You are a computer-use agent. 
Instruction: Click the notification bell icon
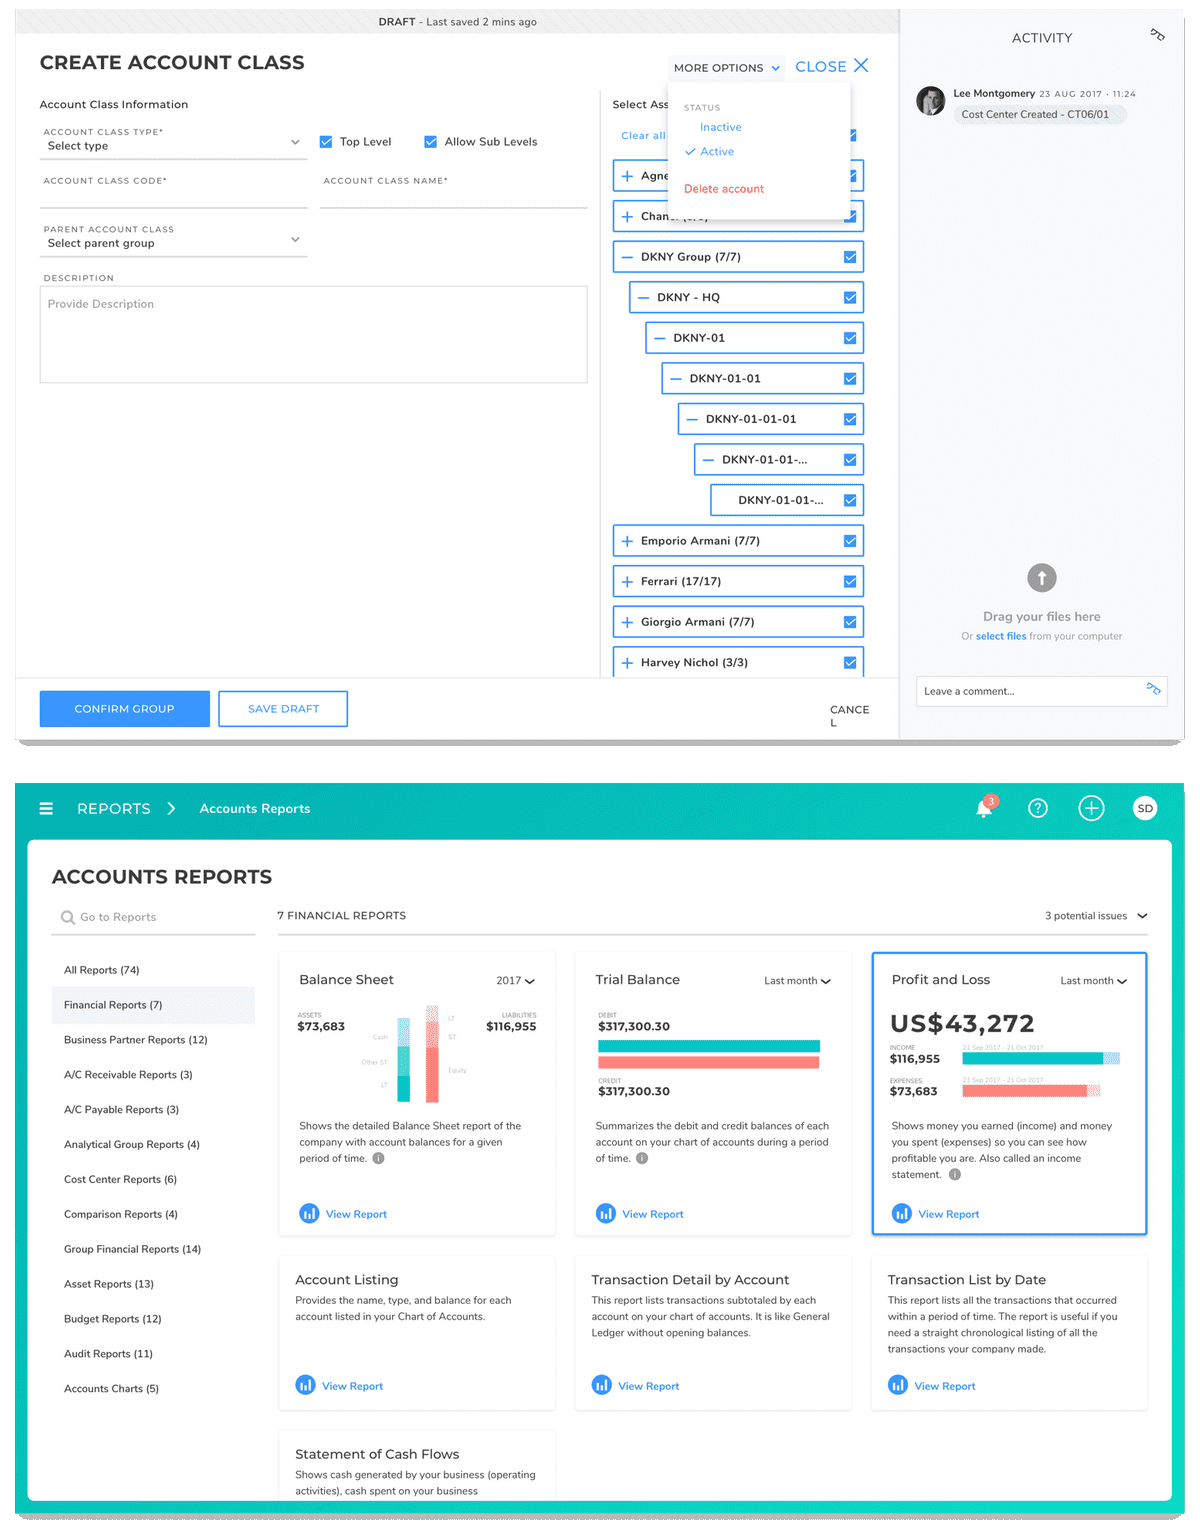click(x=984, y=808)
